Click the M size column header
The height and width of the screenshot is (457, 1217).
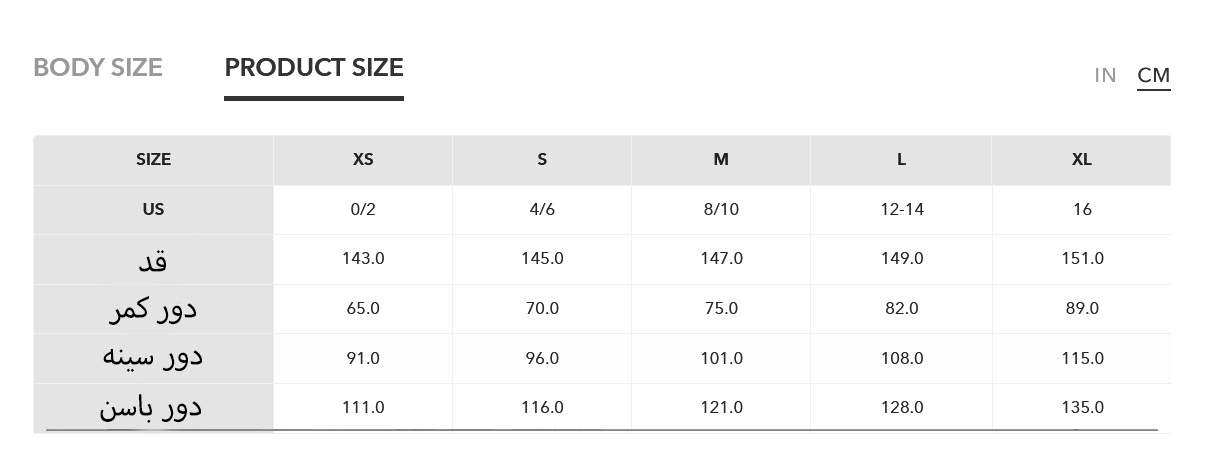pyautogui.click(x=721, y=160)
